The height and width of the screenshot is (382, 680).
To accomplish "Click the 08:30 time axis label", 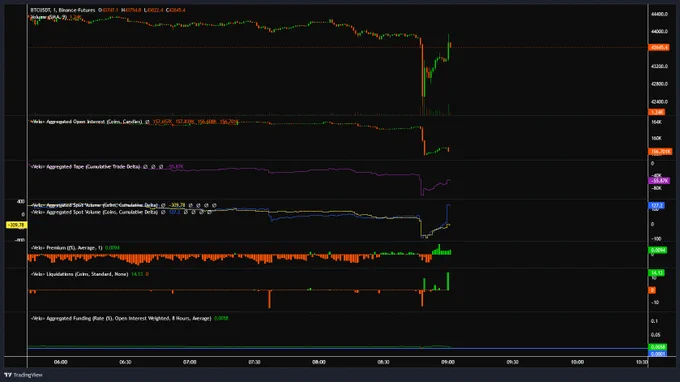I will point(383,362).
